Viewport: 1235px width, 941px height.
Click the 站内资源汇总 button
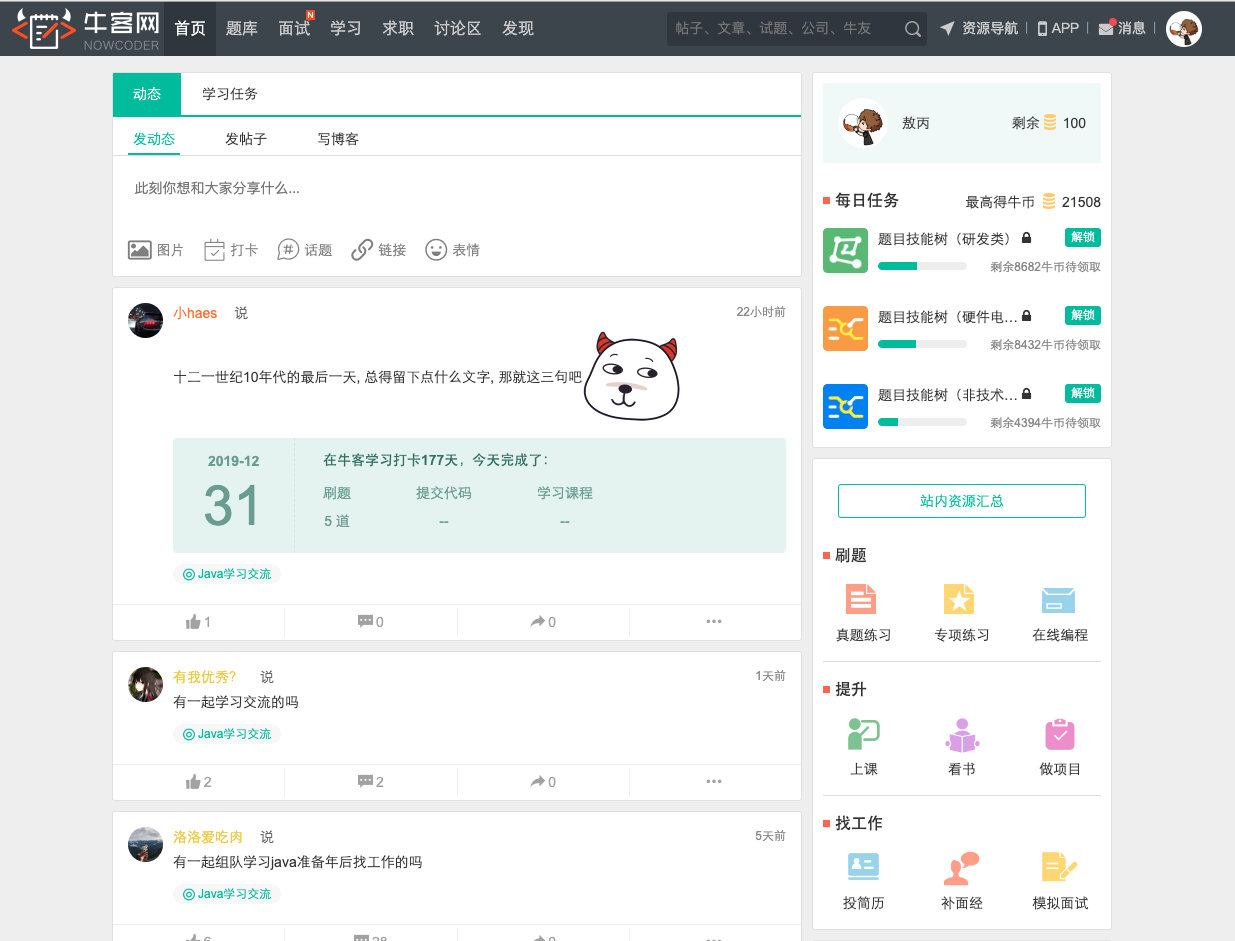(961, 501)
